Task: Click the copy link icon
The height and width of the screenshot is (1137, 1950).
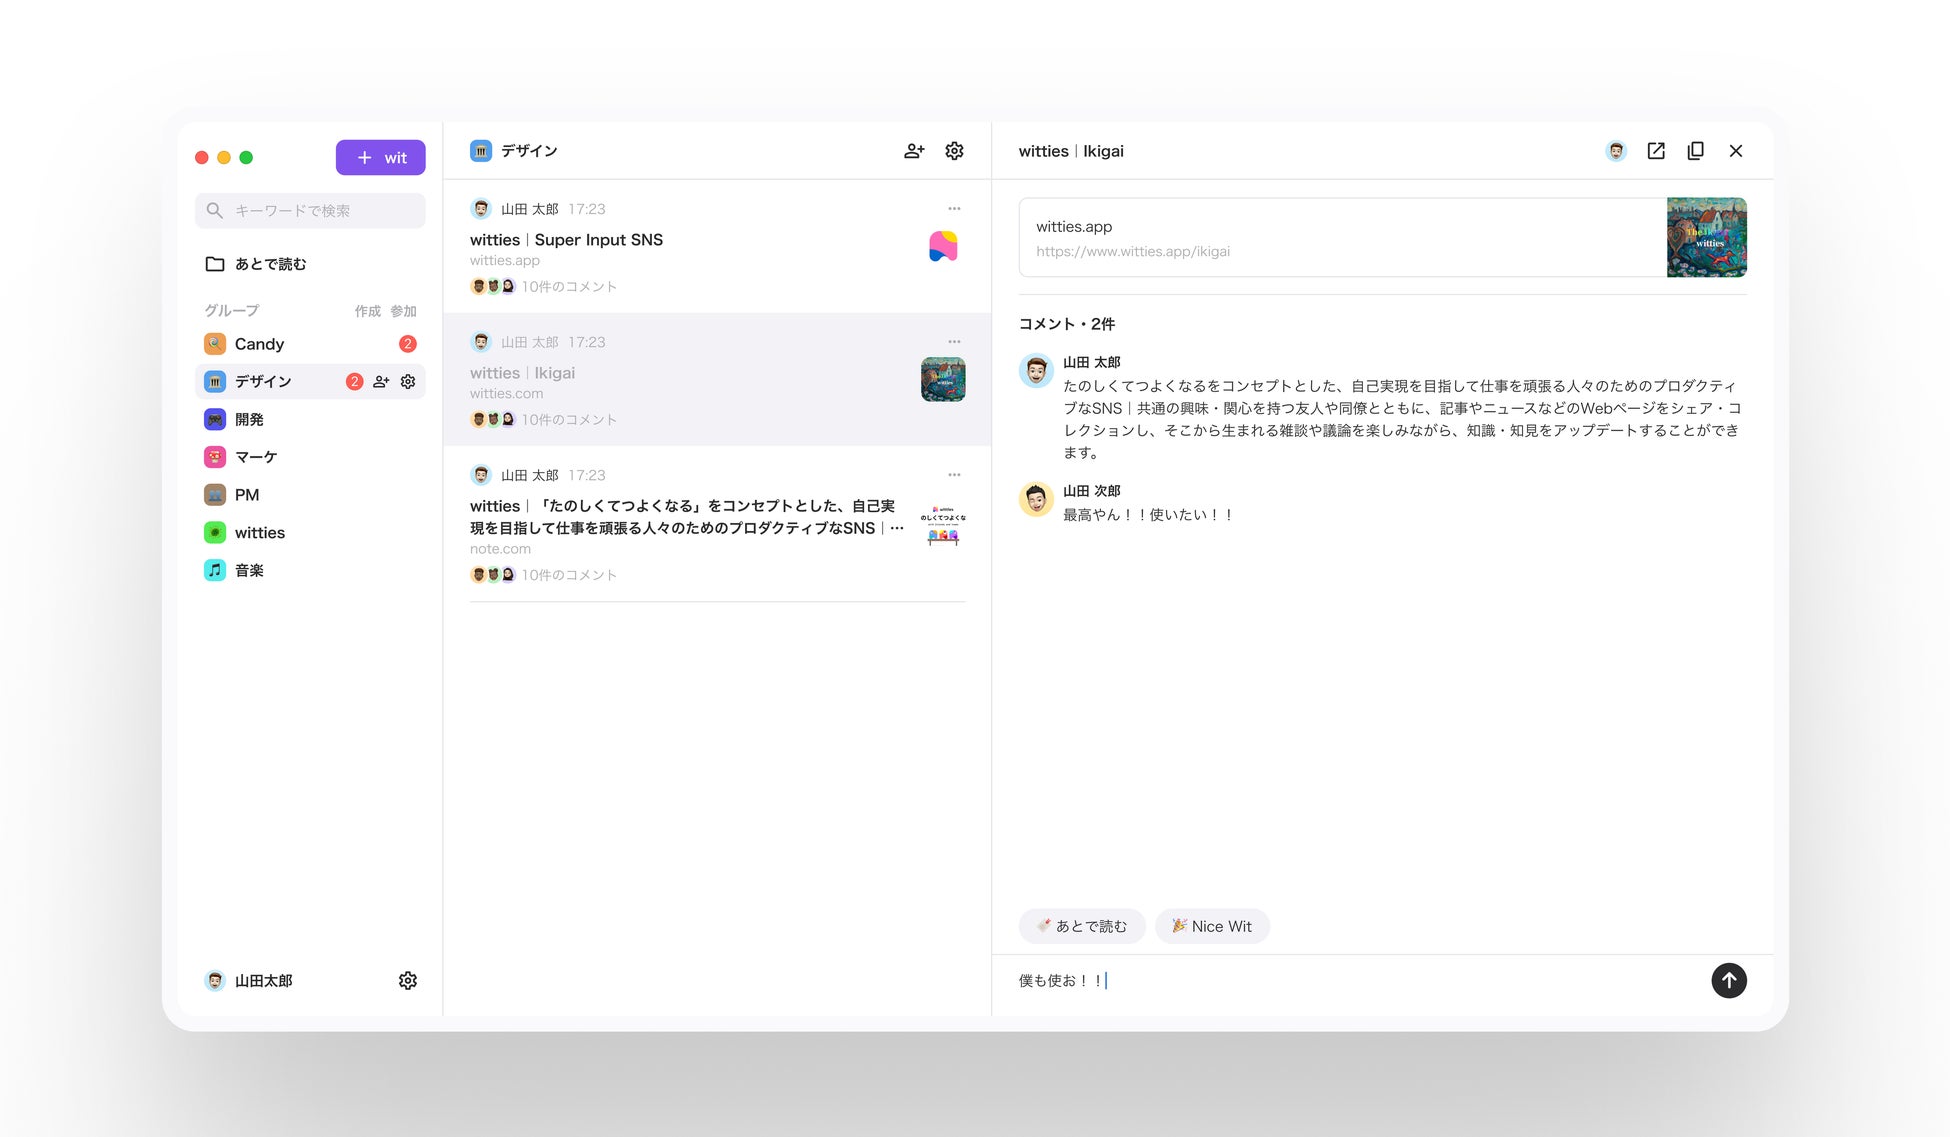Action: 1695,151
